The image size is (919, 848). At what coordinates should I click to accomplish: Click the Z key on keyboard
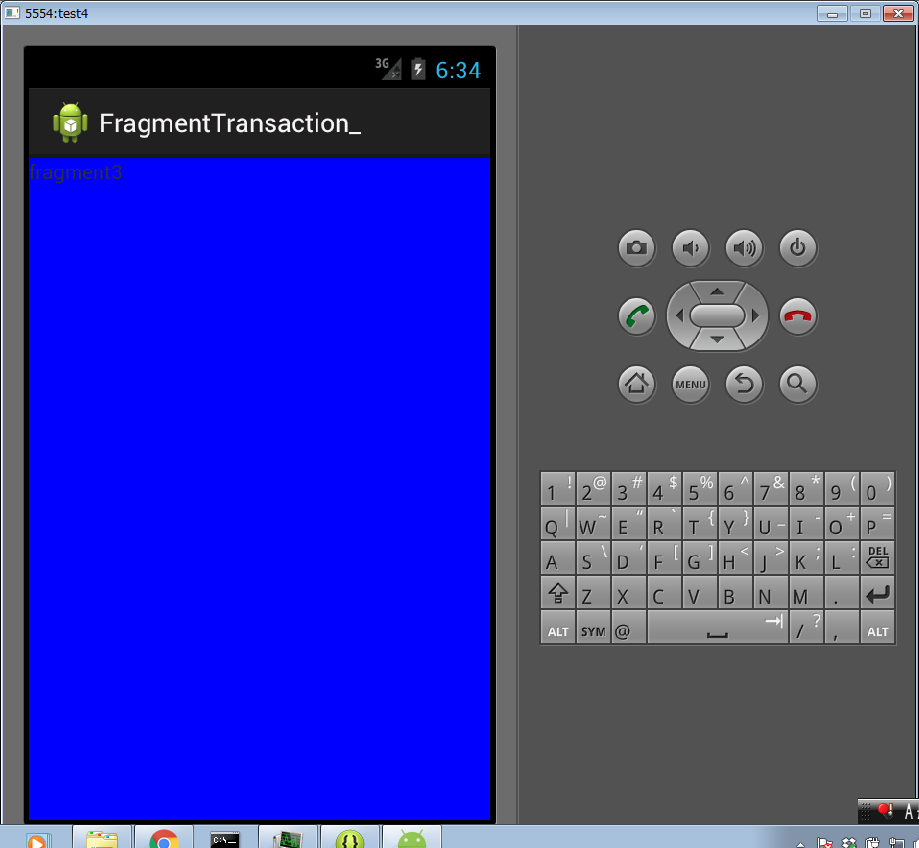[x=593, y=593]
